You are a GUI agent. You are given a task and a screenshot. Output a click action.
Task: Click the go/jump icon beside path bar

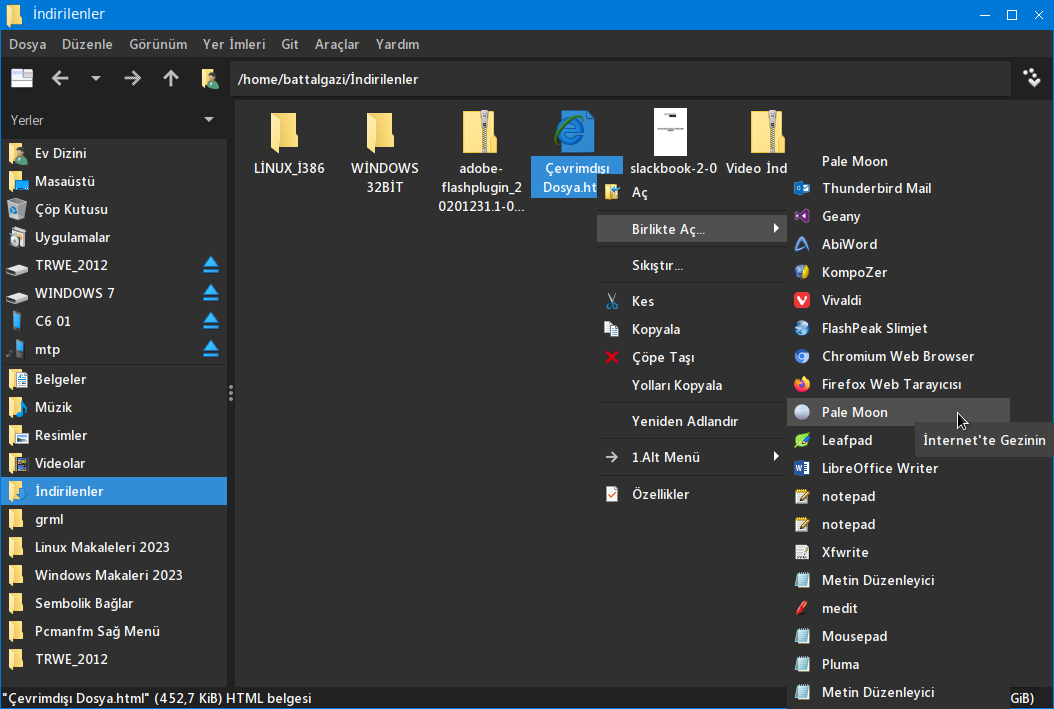click(1032, 79)
